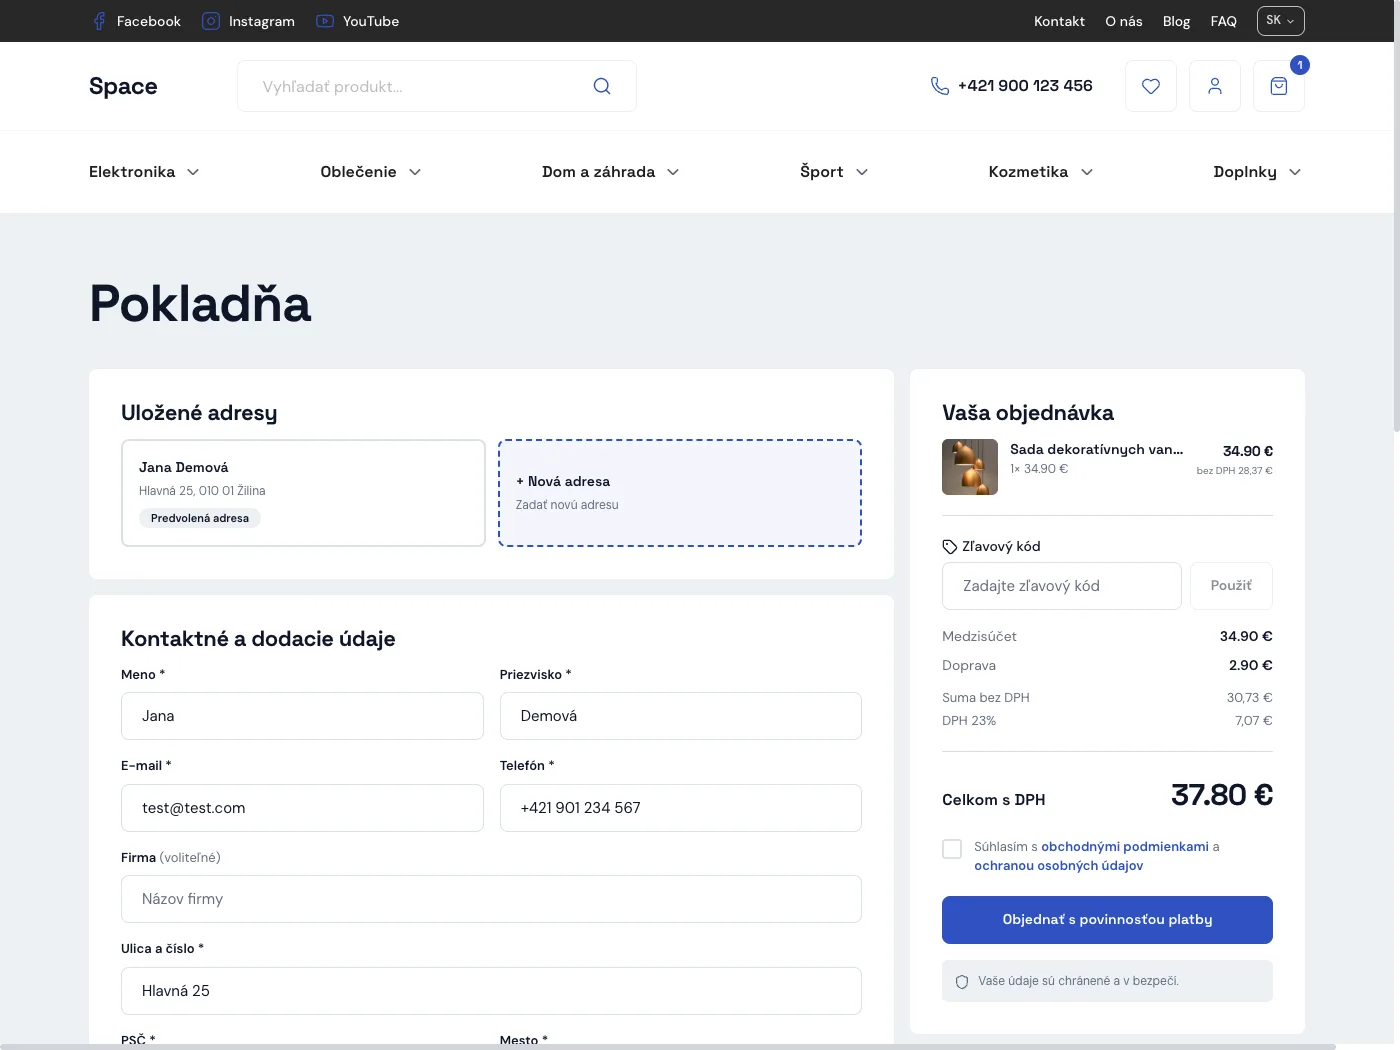Screen dimensions: 1400x1050
Task: Open the obchodnými podmienkami link
Action: click(1125, 847)
